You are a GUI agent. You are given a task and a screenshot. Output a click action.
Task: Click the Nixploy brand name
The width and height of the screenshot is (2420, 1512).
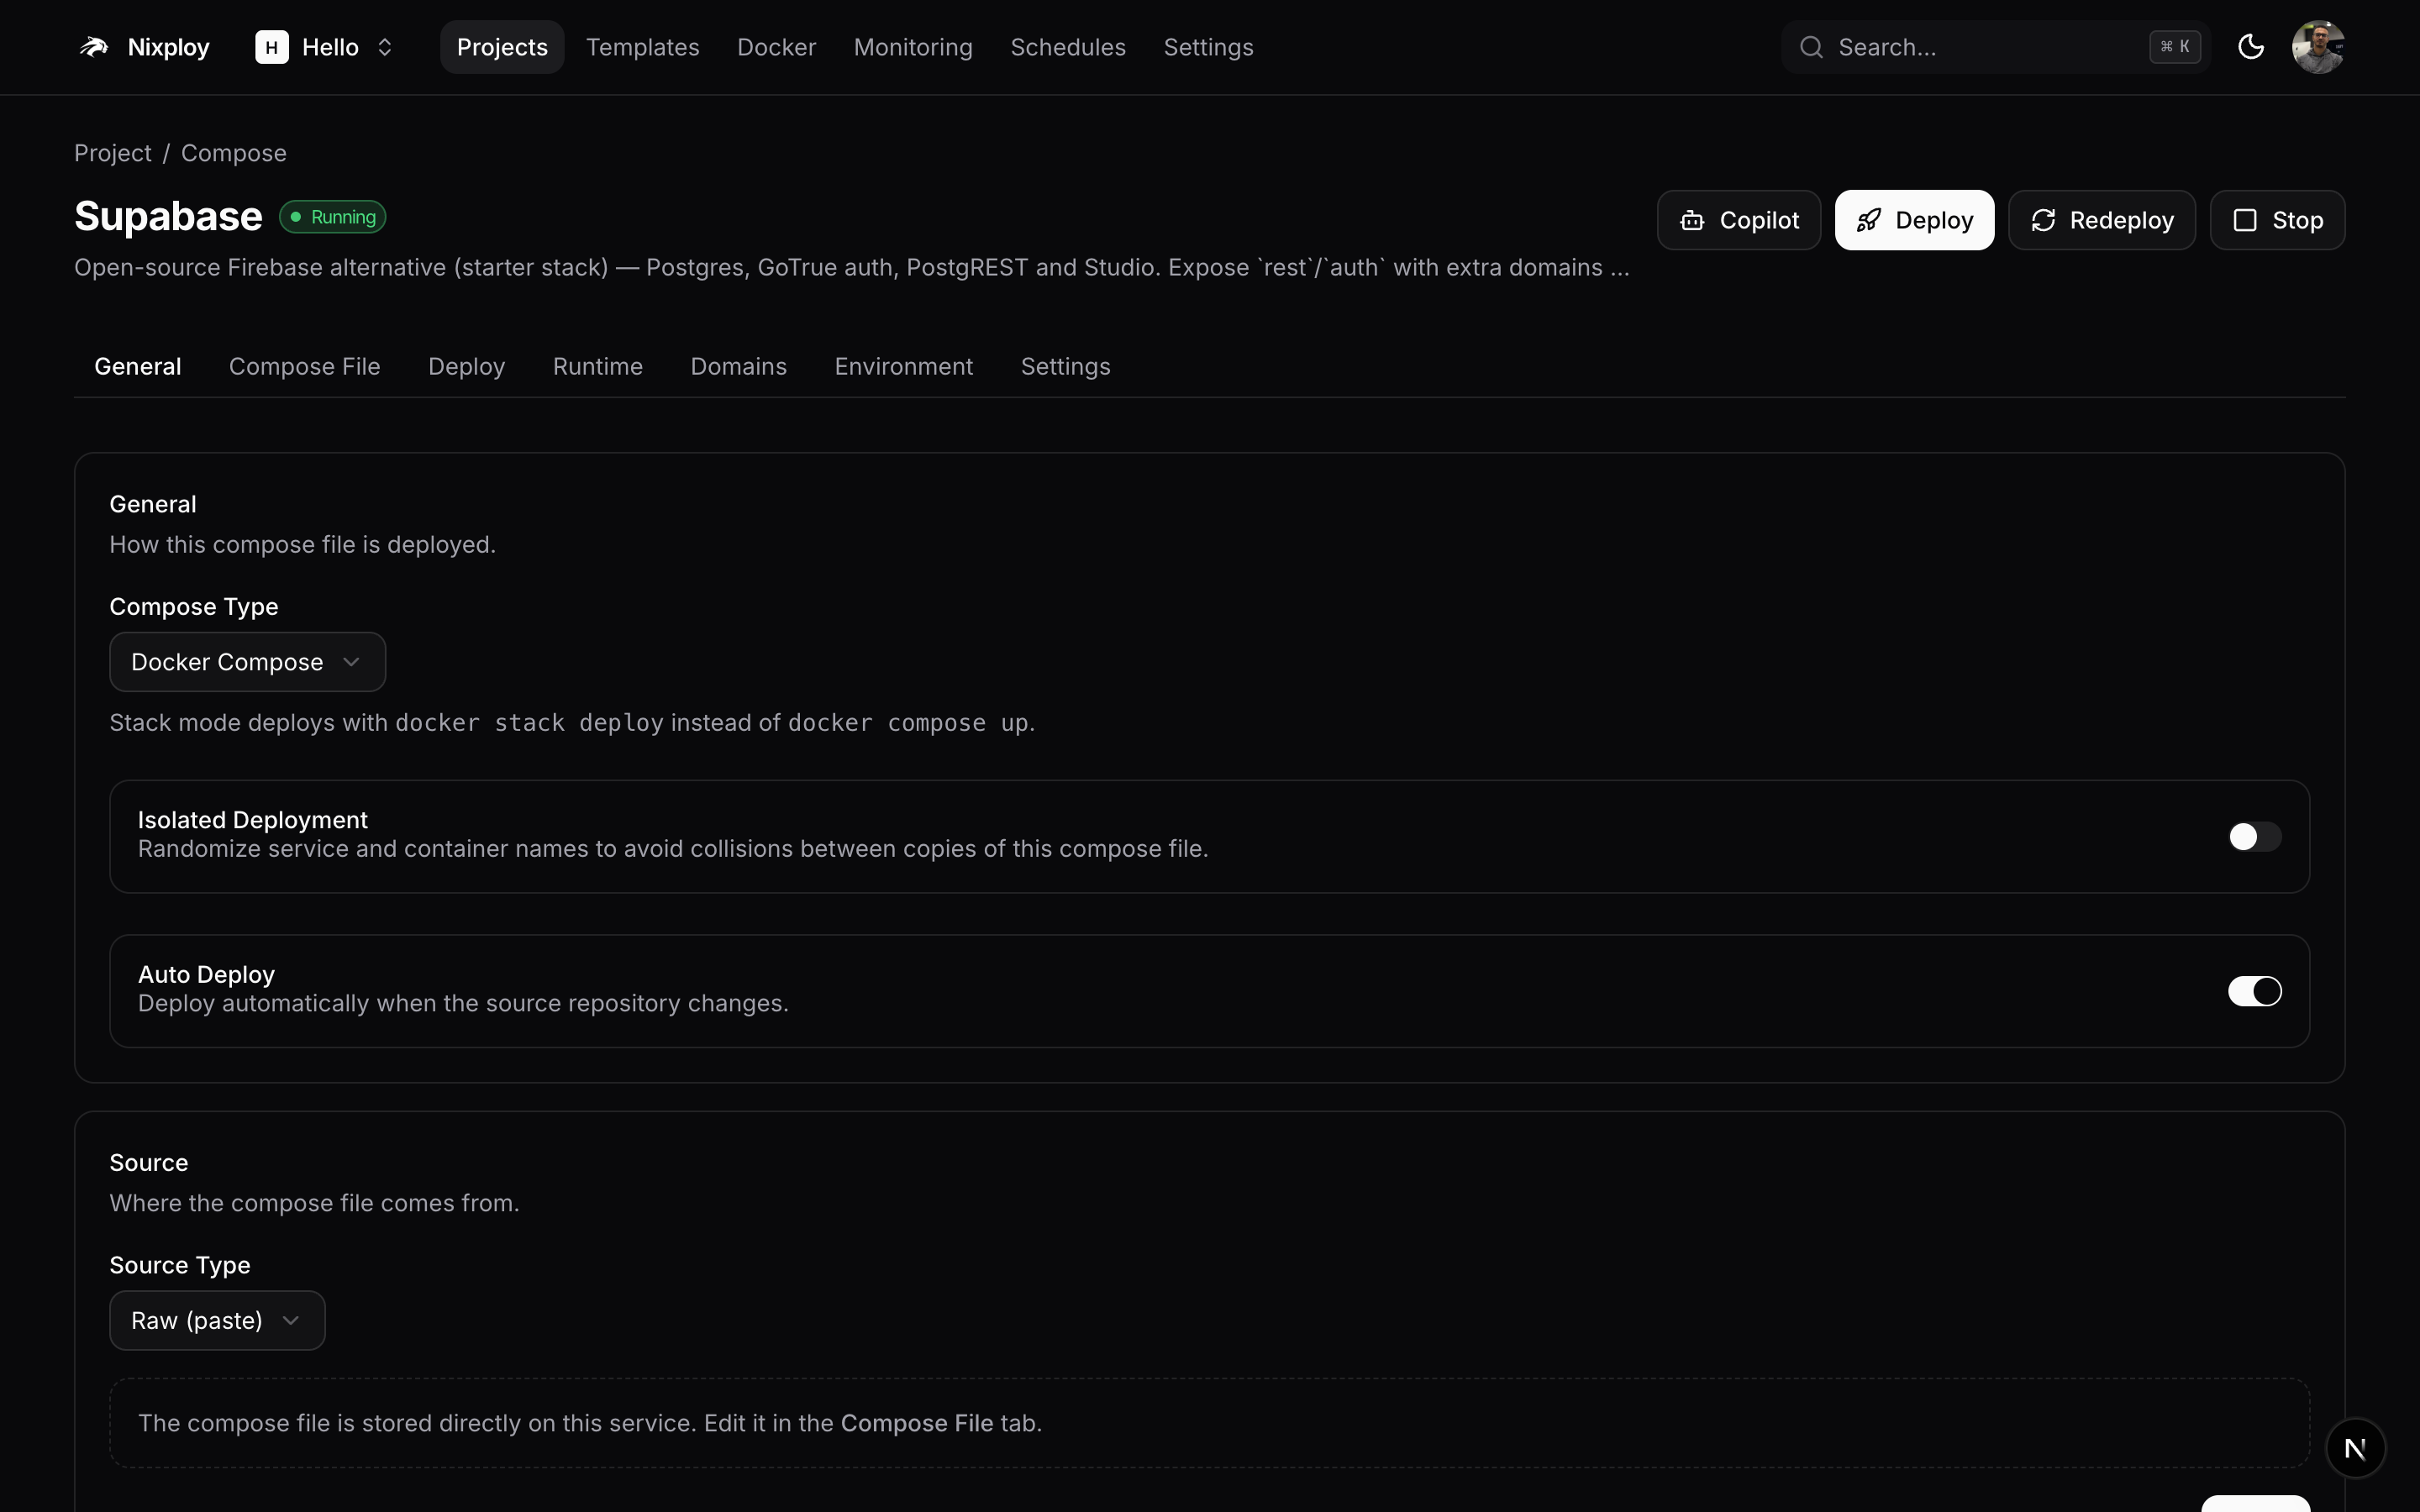(169, 47)
